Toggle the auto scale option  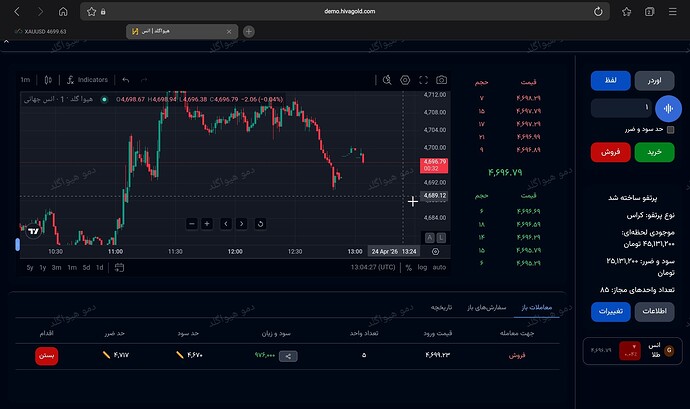439,267
